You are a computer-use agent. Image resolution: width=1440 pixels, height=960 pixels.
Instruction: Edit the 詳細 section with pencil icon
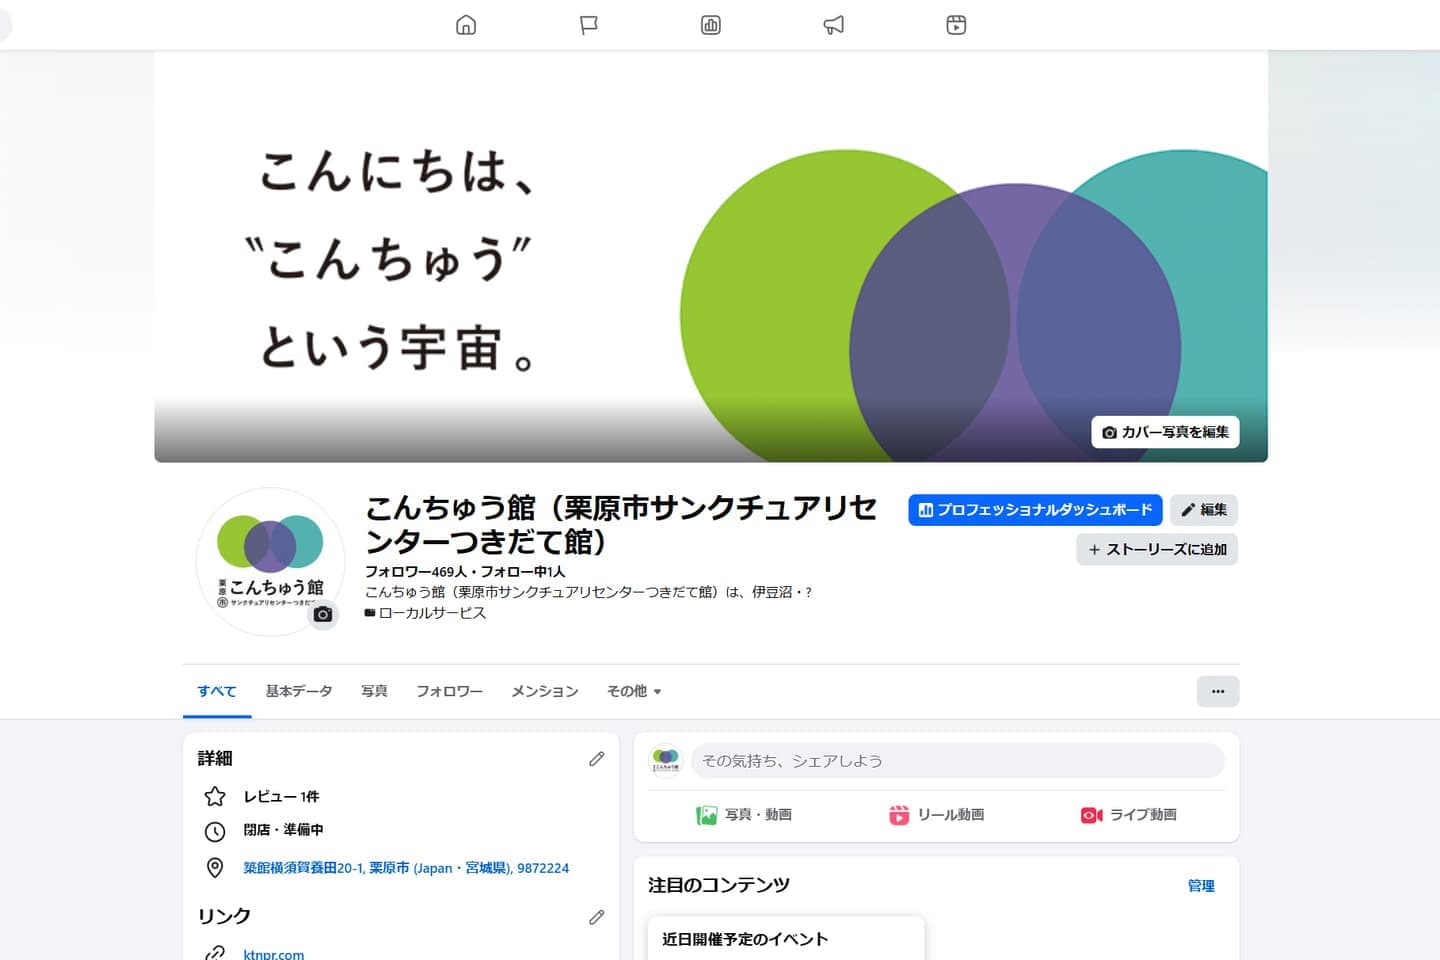pos(596,759)
